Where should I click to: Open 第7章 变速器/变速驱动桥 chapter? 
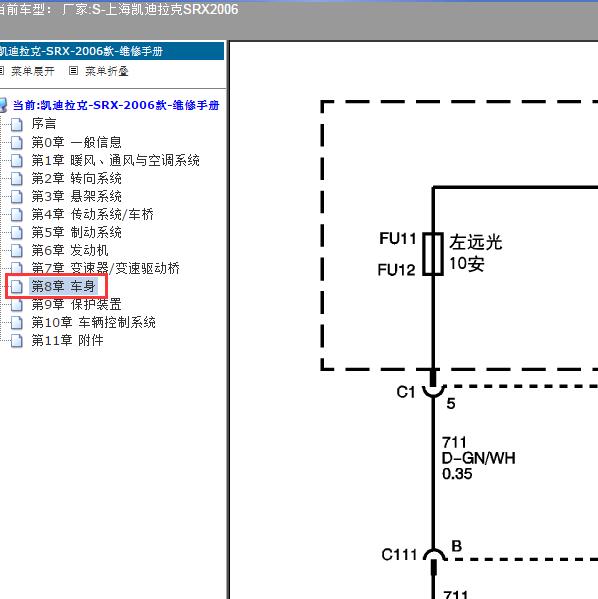tap(105, 268)
